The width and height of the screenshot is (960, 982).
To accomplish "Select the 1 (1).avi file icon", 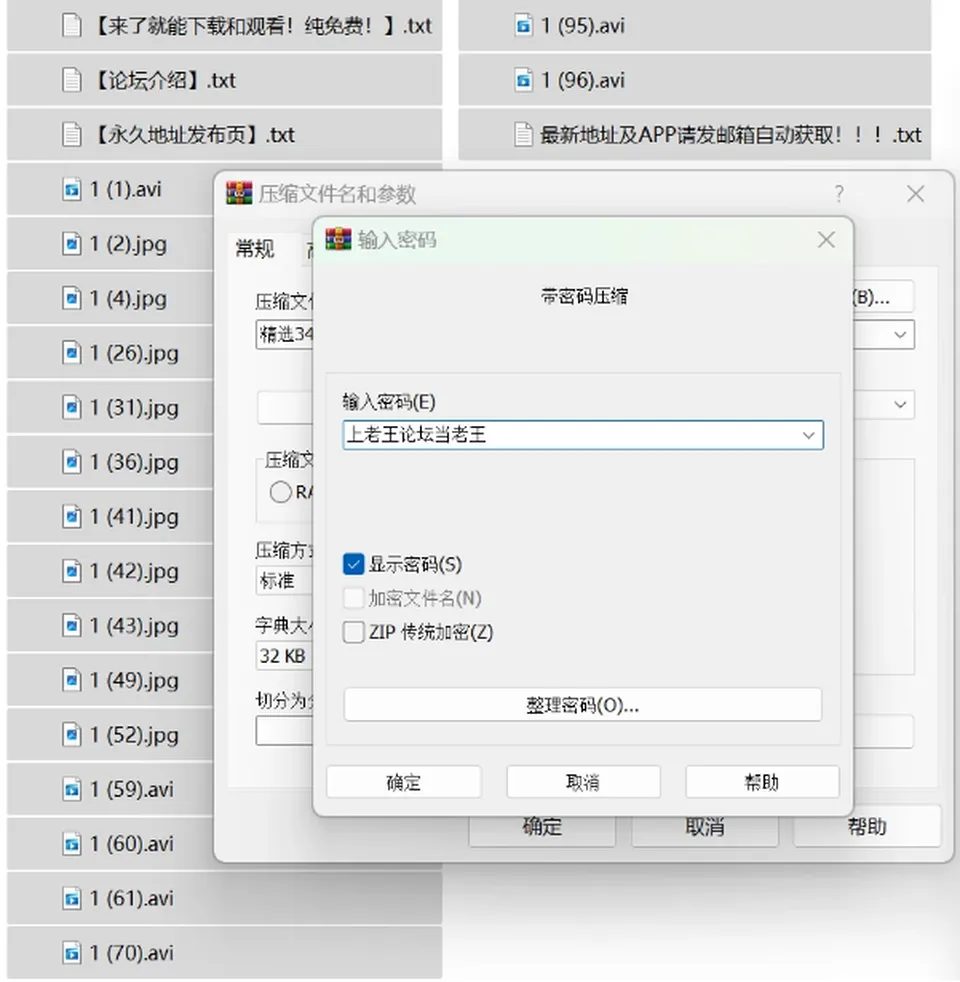I will [72, 189].
